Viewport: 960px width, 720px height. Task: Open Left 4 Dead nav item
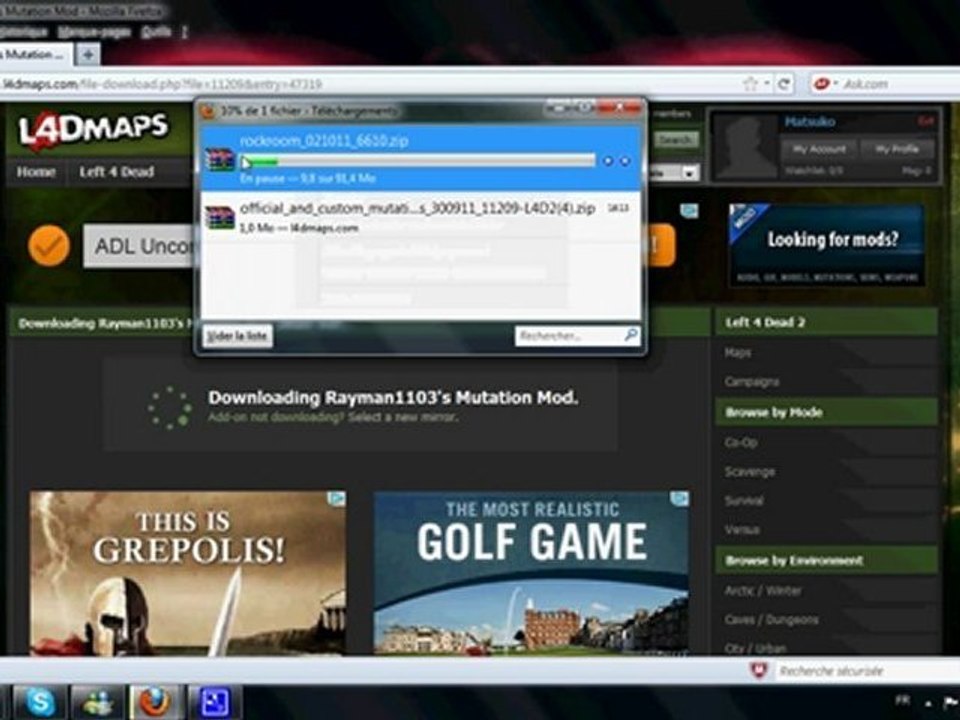click(x=116, y=172)
